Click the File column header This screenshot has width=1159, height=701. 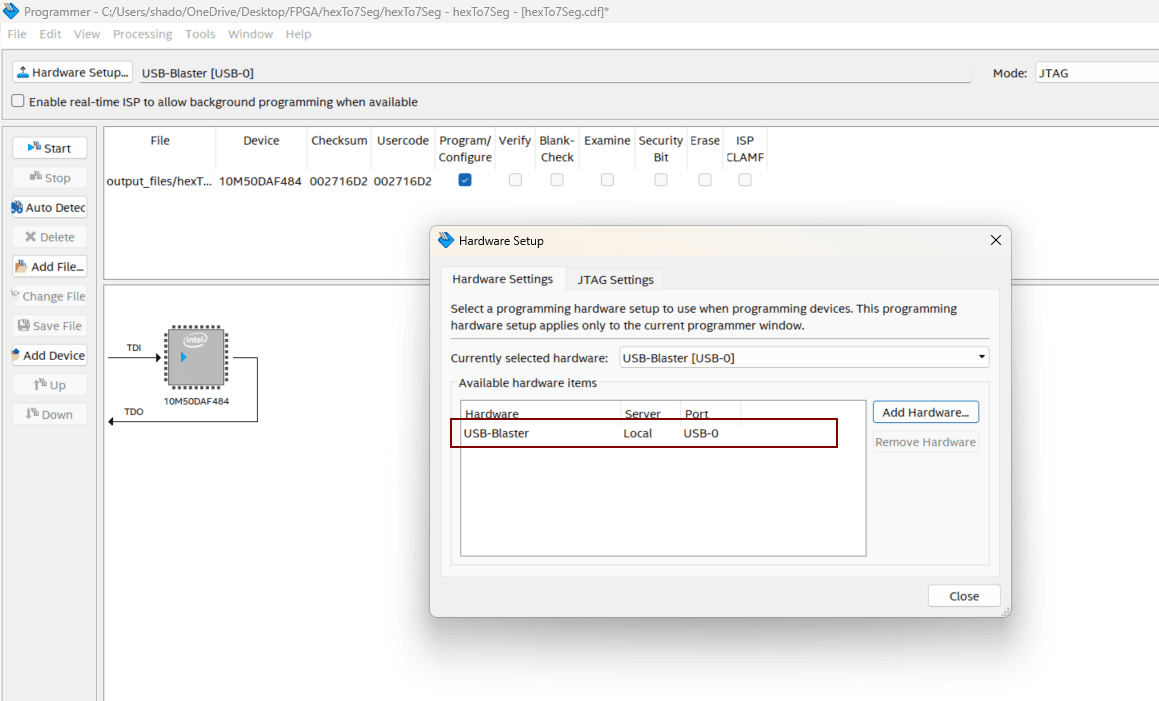click(160, 140)
